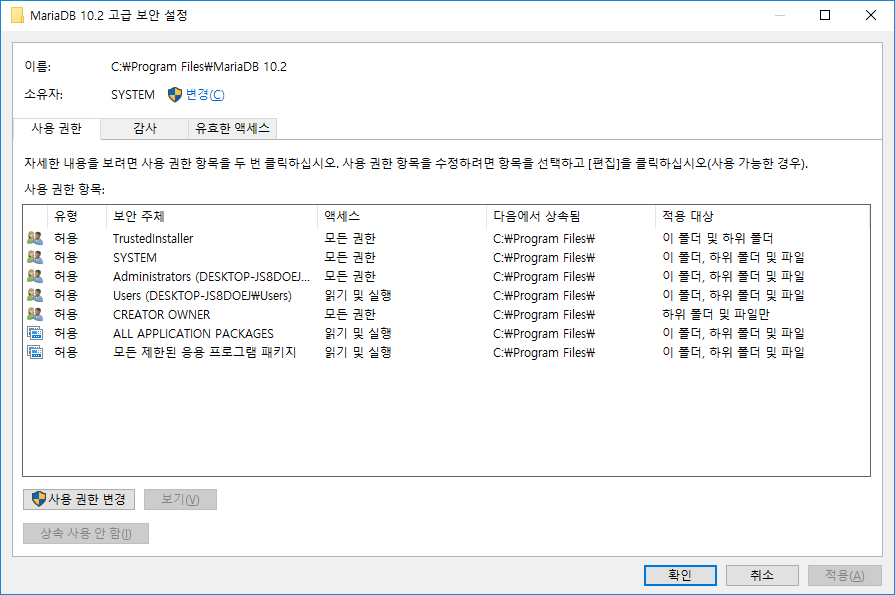Select the user icon for Administrators row
The width and height of the screenshot is (895, 595).
point(35,276)
